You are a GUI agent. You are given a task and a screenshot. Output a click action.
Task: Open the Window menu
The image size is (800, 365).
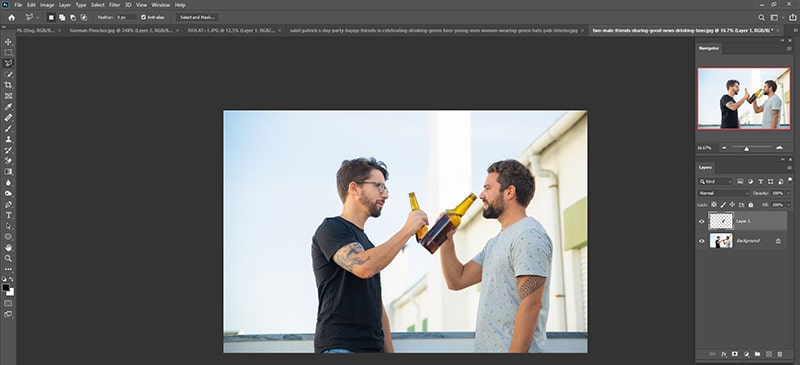(160, 5)
